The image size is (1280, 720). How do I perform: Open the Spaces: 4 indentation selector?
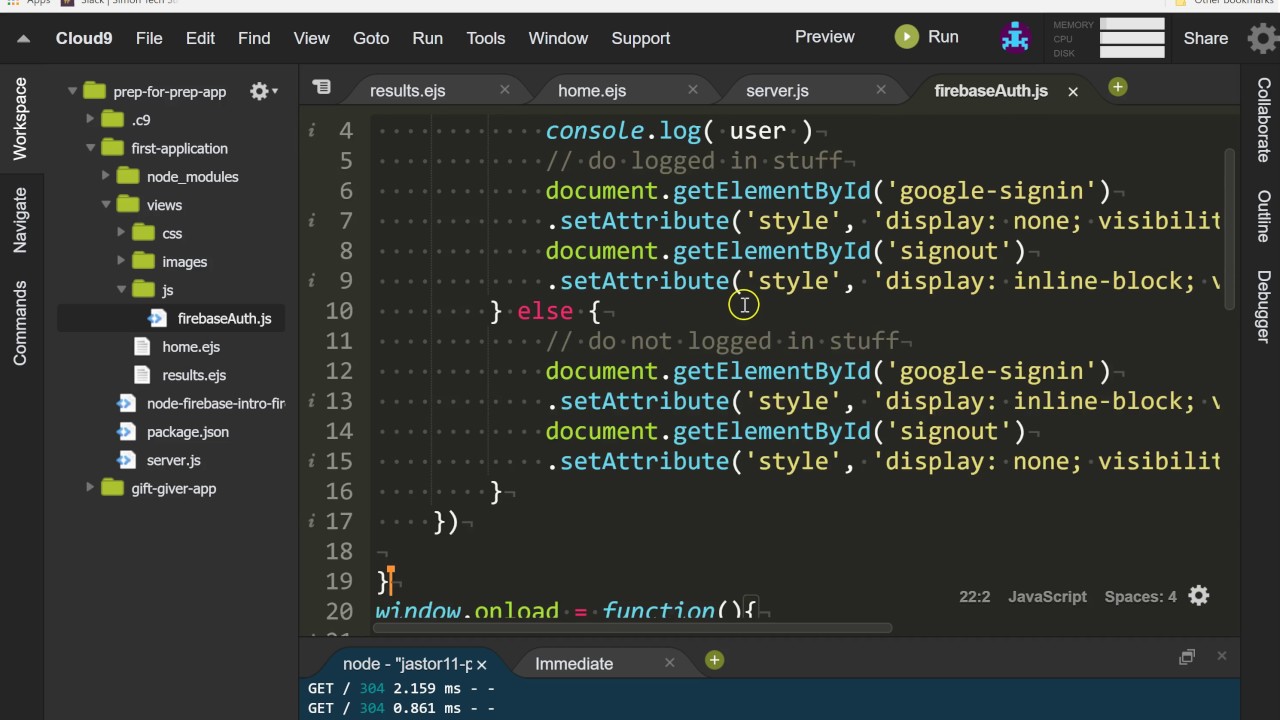click(x=1140, y=596)
